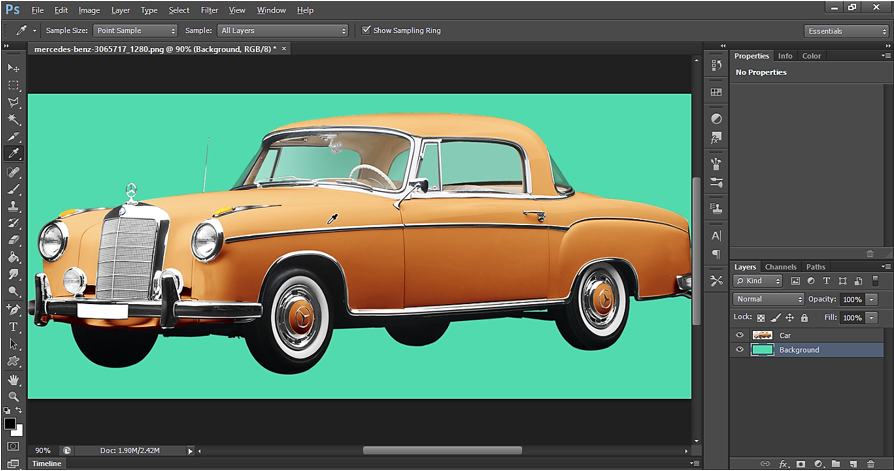Select the Horizontal Type tool
894x471 pixels.
(x=13, y=327)
